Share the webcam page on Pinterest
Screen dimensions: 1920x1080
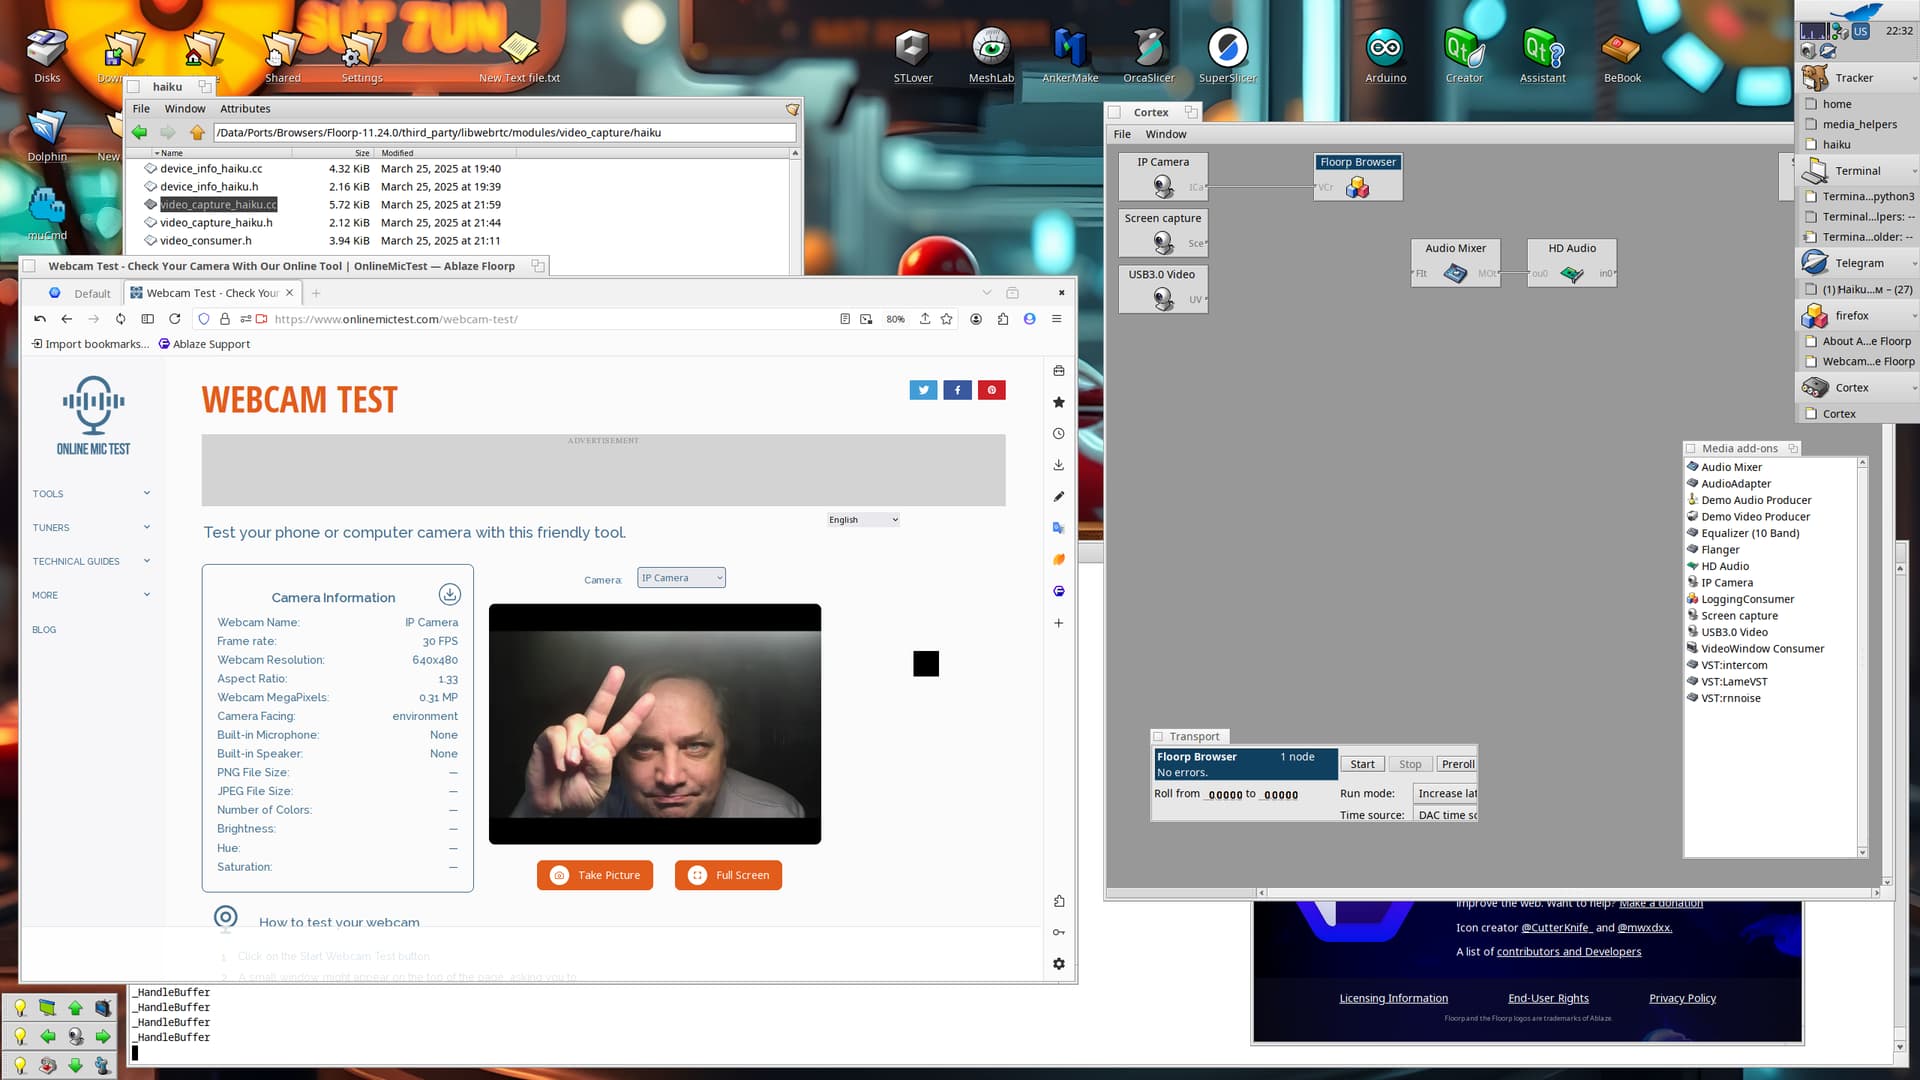(x=991, y=390)
